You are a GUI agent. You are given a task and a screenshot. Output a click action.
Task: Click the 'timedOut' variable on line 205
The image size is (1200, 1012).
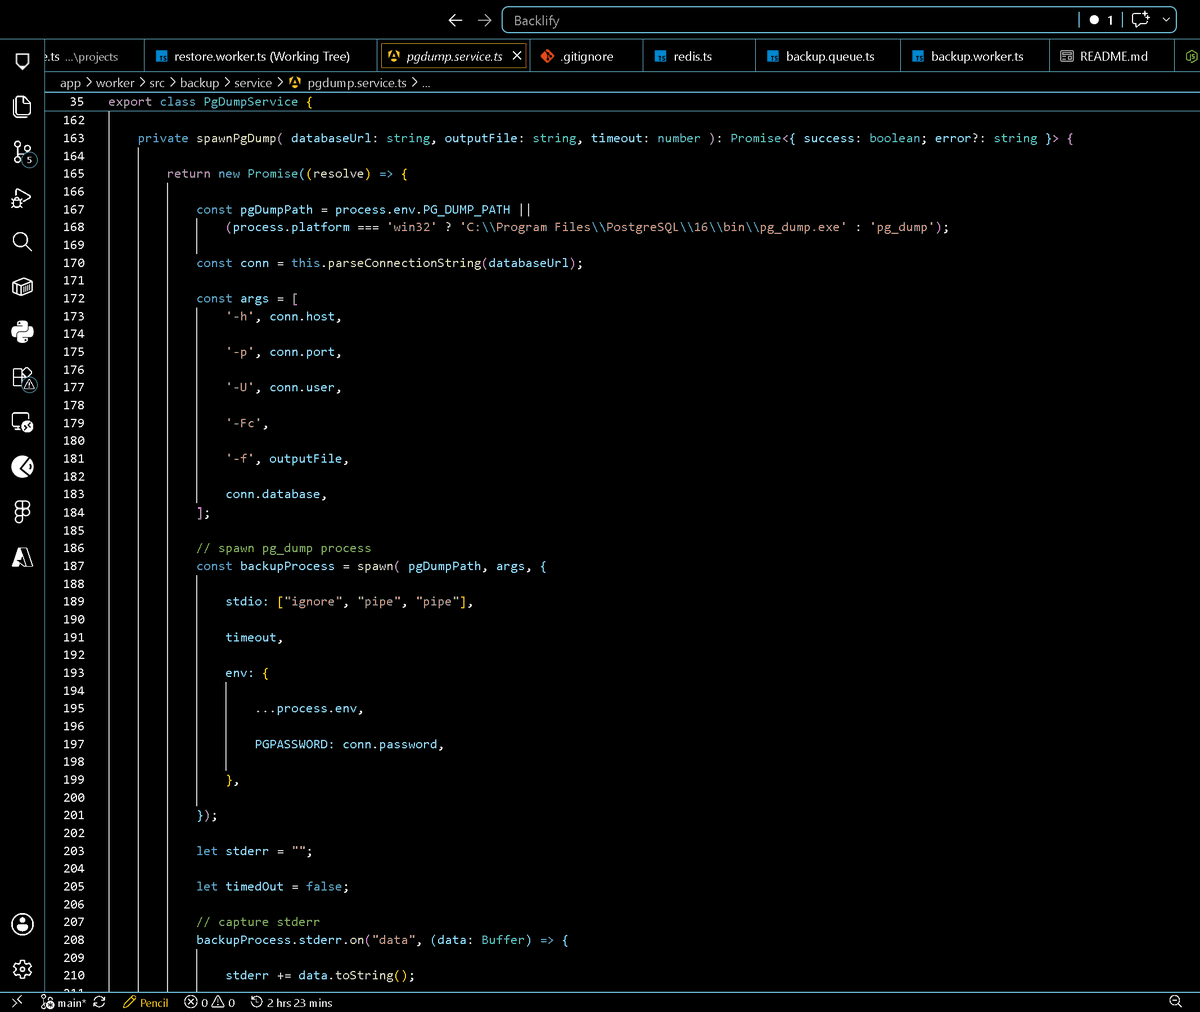click(x=255, y=886)
